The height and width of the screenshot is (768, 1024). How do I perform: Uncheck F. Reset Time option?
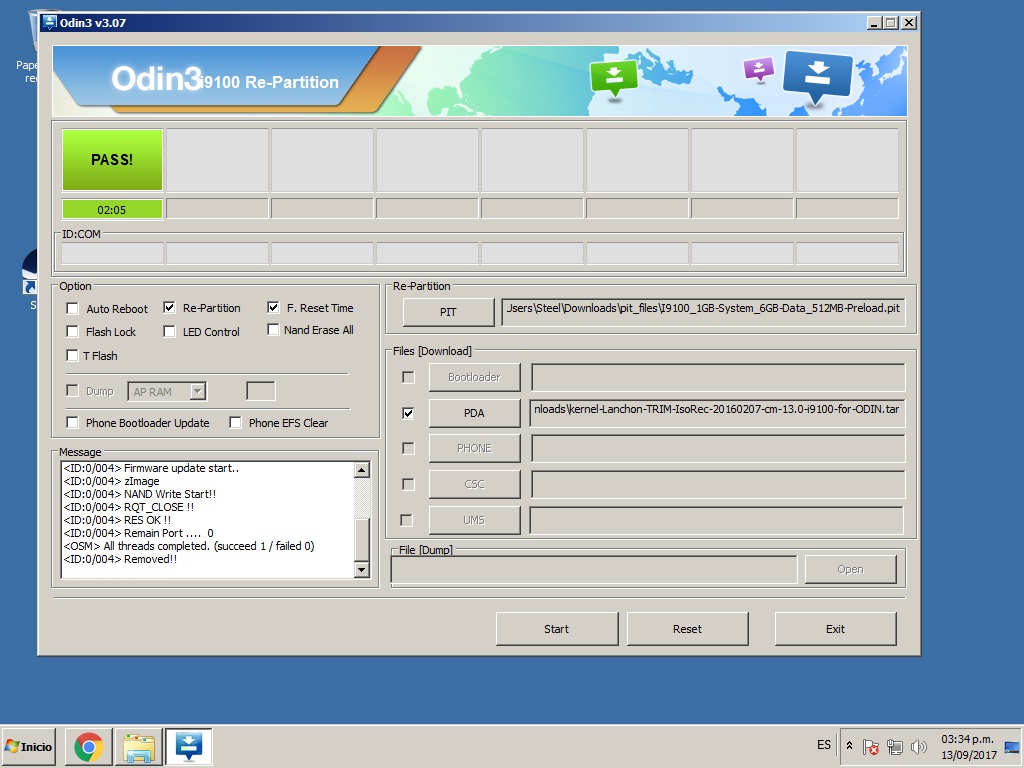[273, 308]
